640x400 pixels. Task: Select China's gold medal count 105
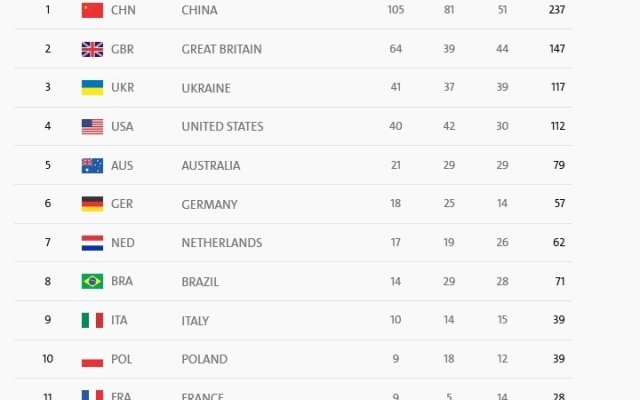[396, 10]
